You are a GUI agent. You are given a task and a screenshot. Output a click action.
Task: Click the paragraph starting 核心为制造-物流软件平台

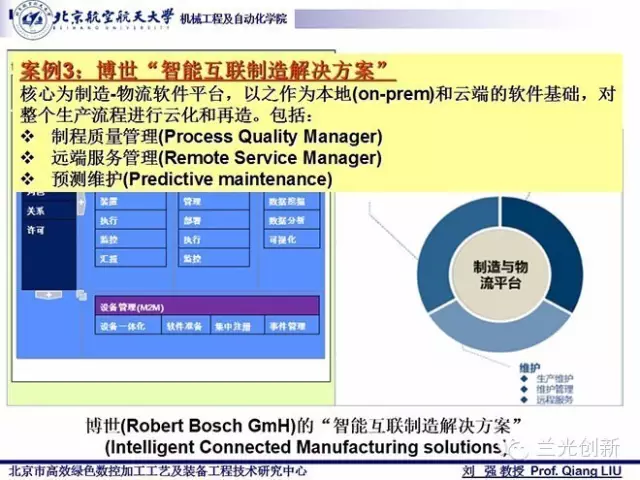(x=318, y=105)
